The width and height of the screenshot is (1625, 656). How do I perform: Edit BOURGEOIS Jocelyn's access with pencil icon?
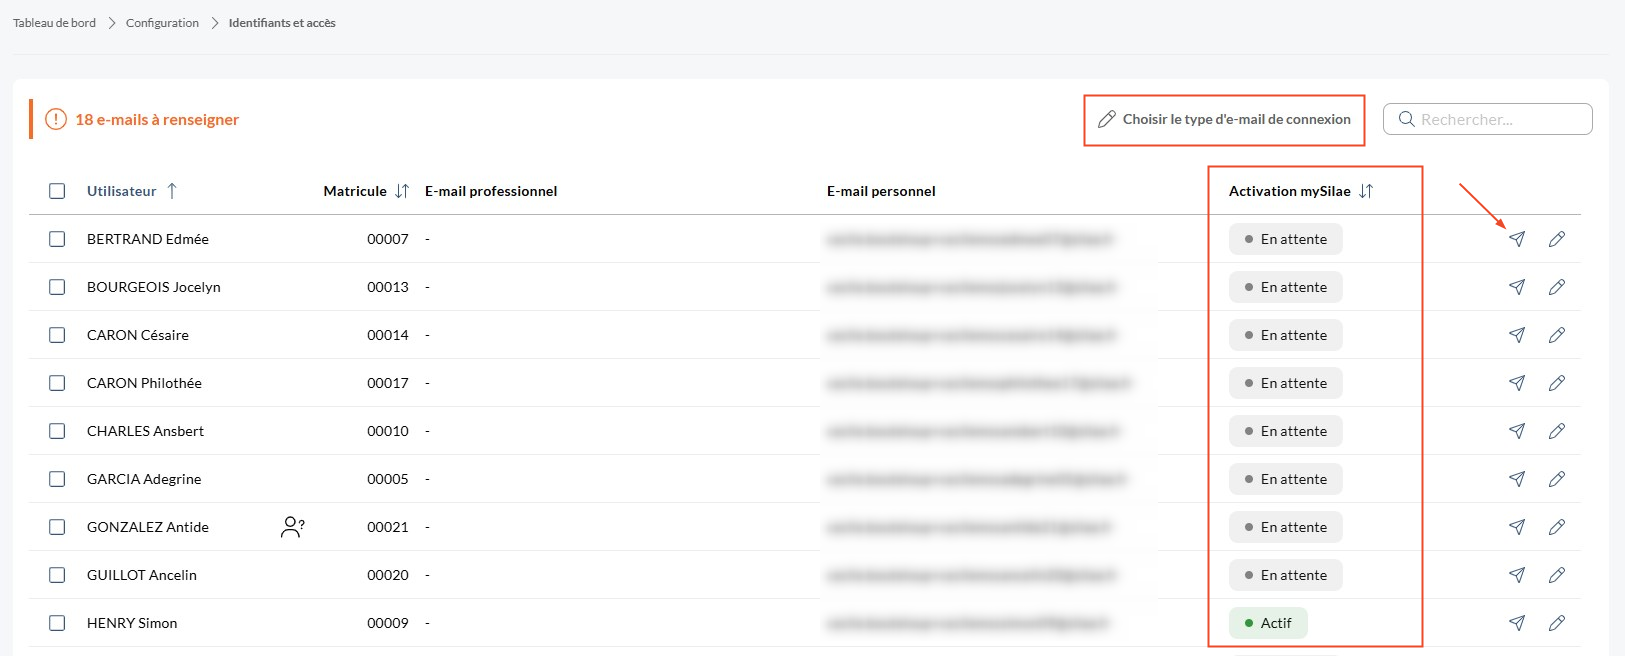[1557, 287]
